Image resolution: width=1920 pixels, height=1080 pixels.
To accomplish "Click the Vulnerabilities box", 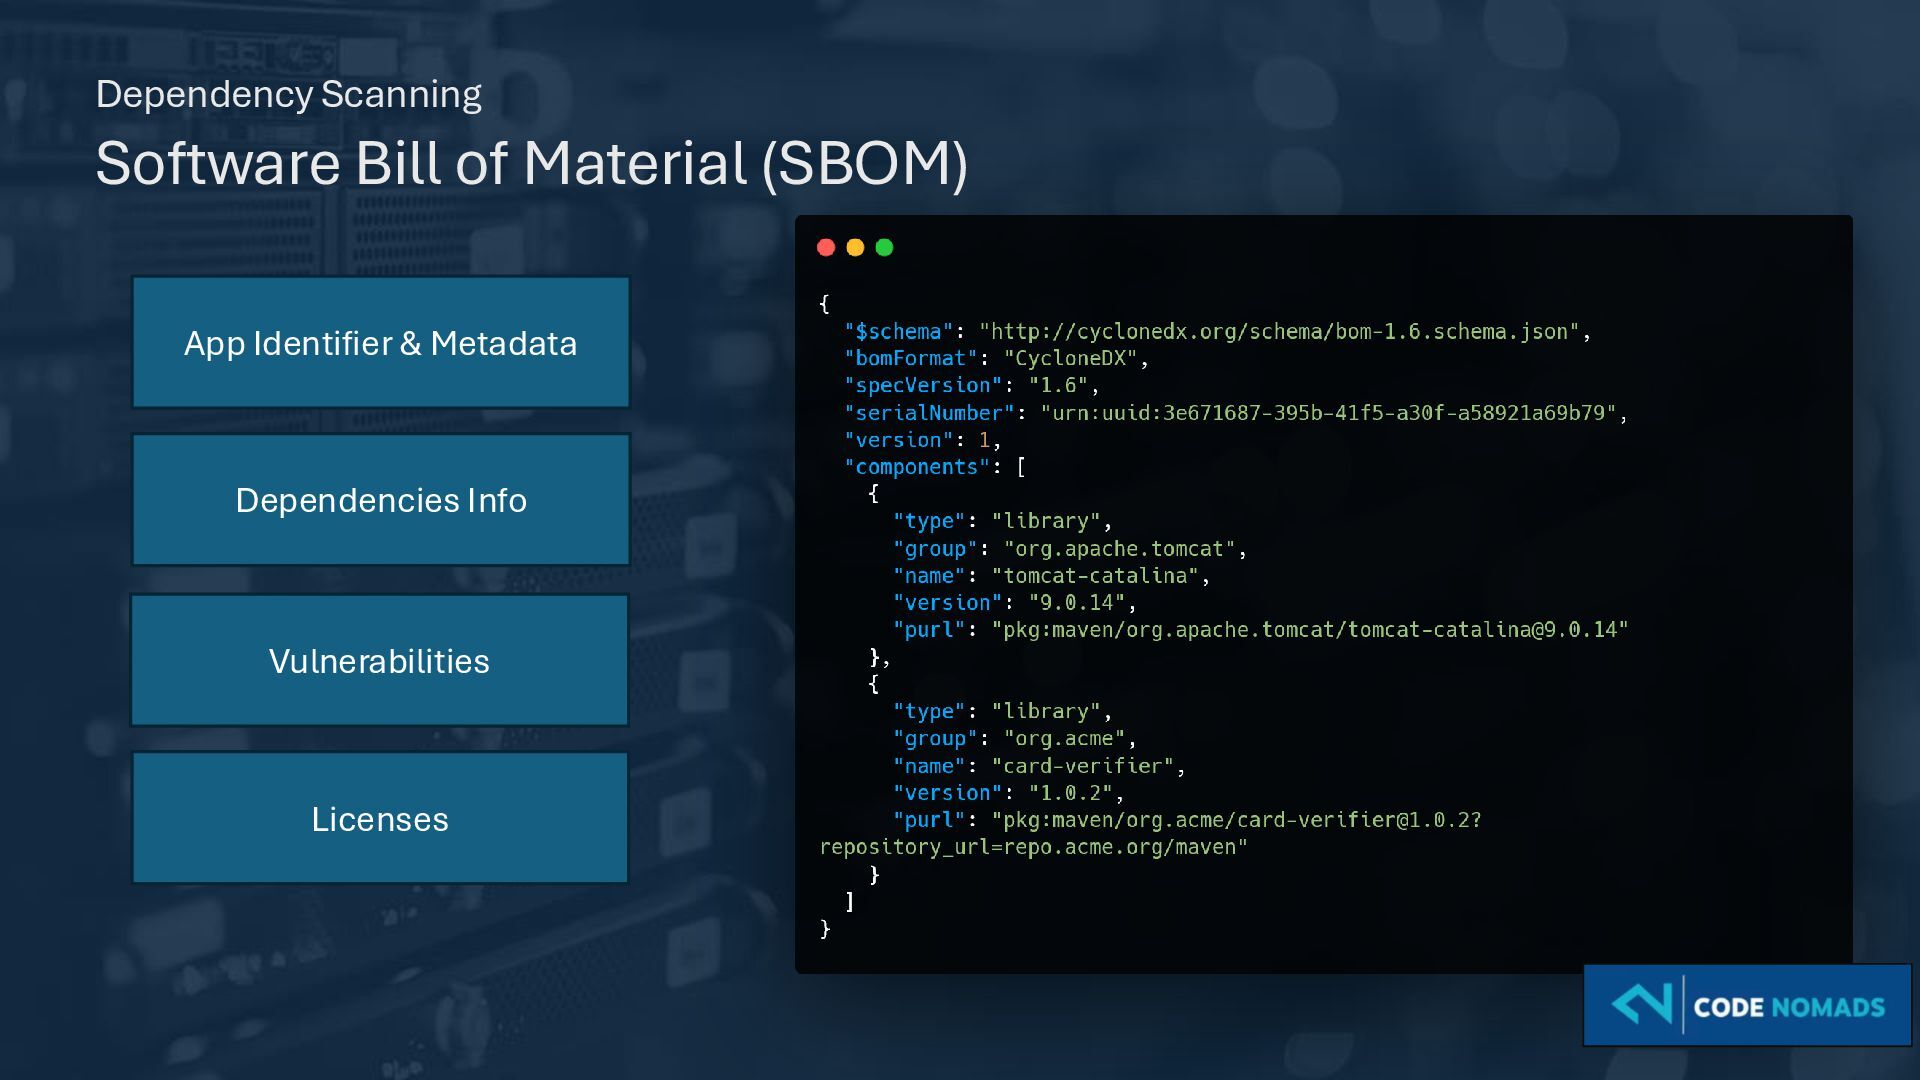I will click(379, 661).
